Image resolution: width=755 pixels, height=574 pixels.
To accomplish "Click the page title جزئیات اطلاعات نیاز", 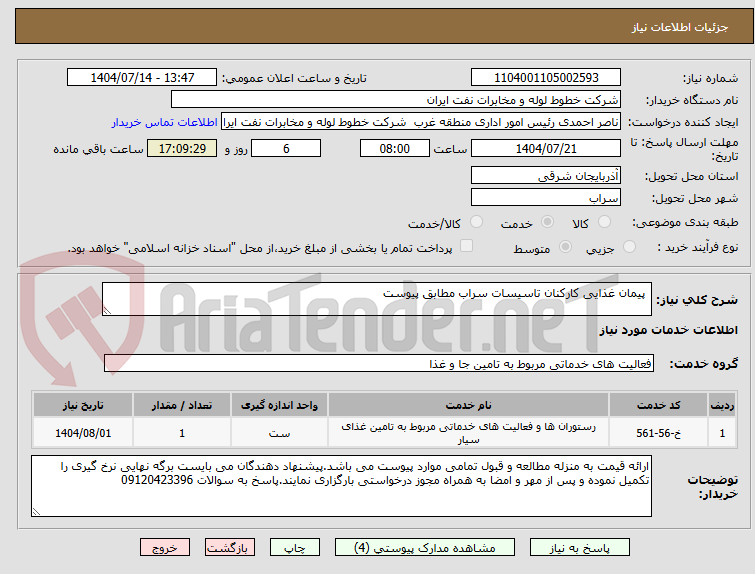I will pos(680,27).
